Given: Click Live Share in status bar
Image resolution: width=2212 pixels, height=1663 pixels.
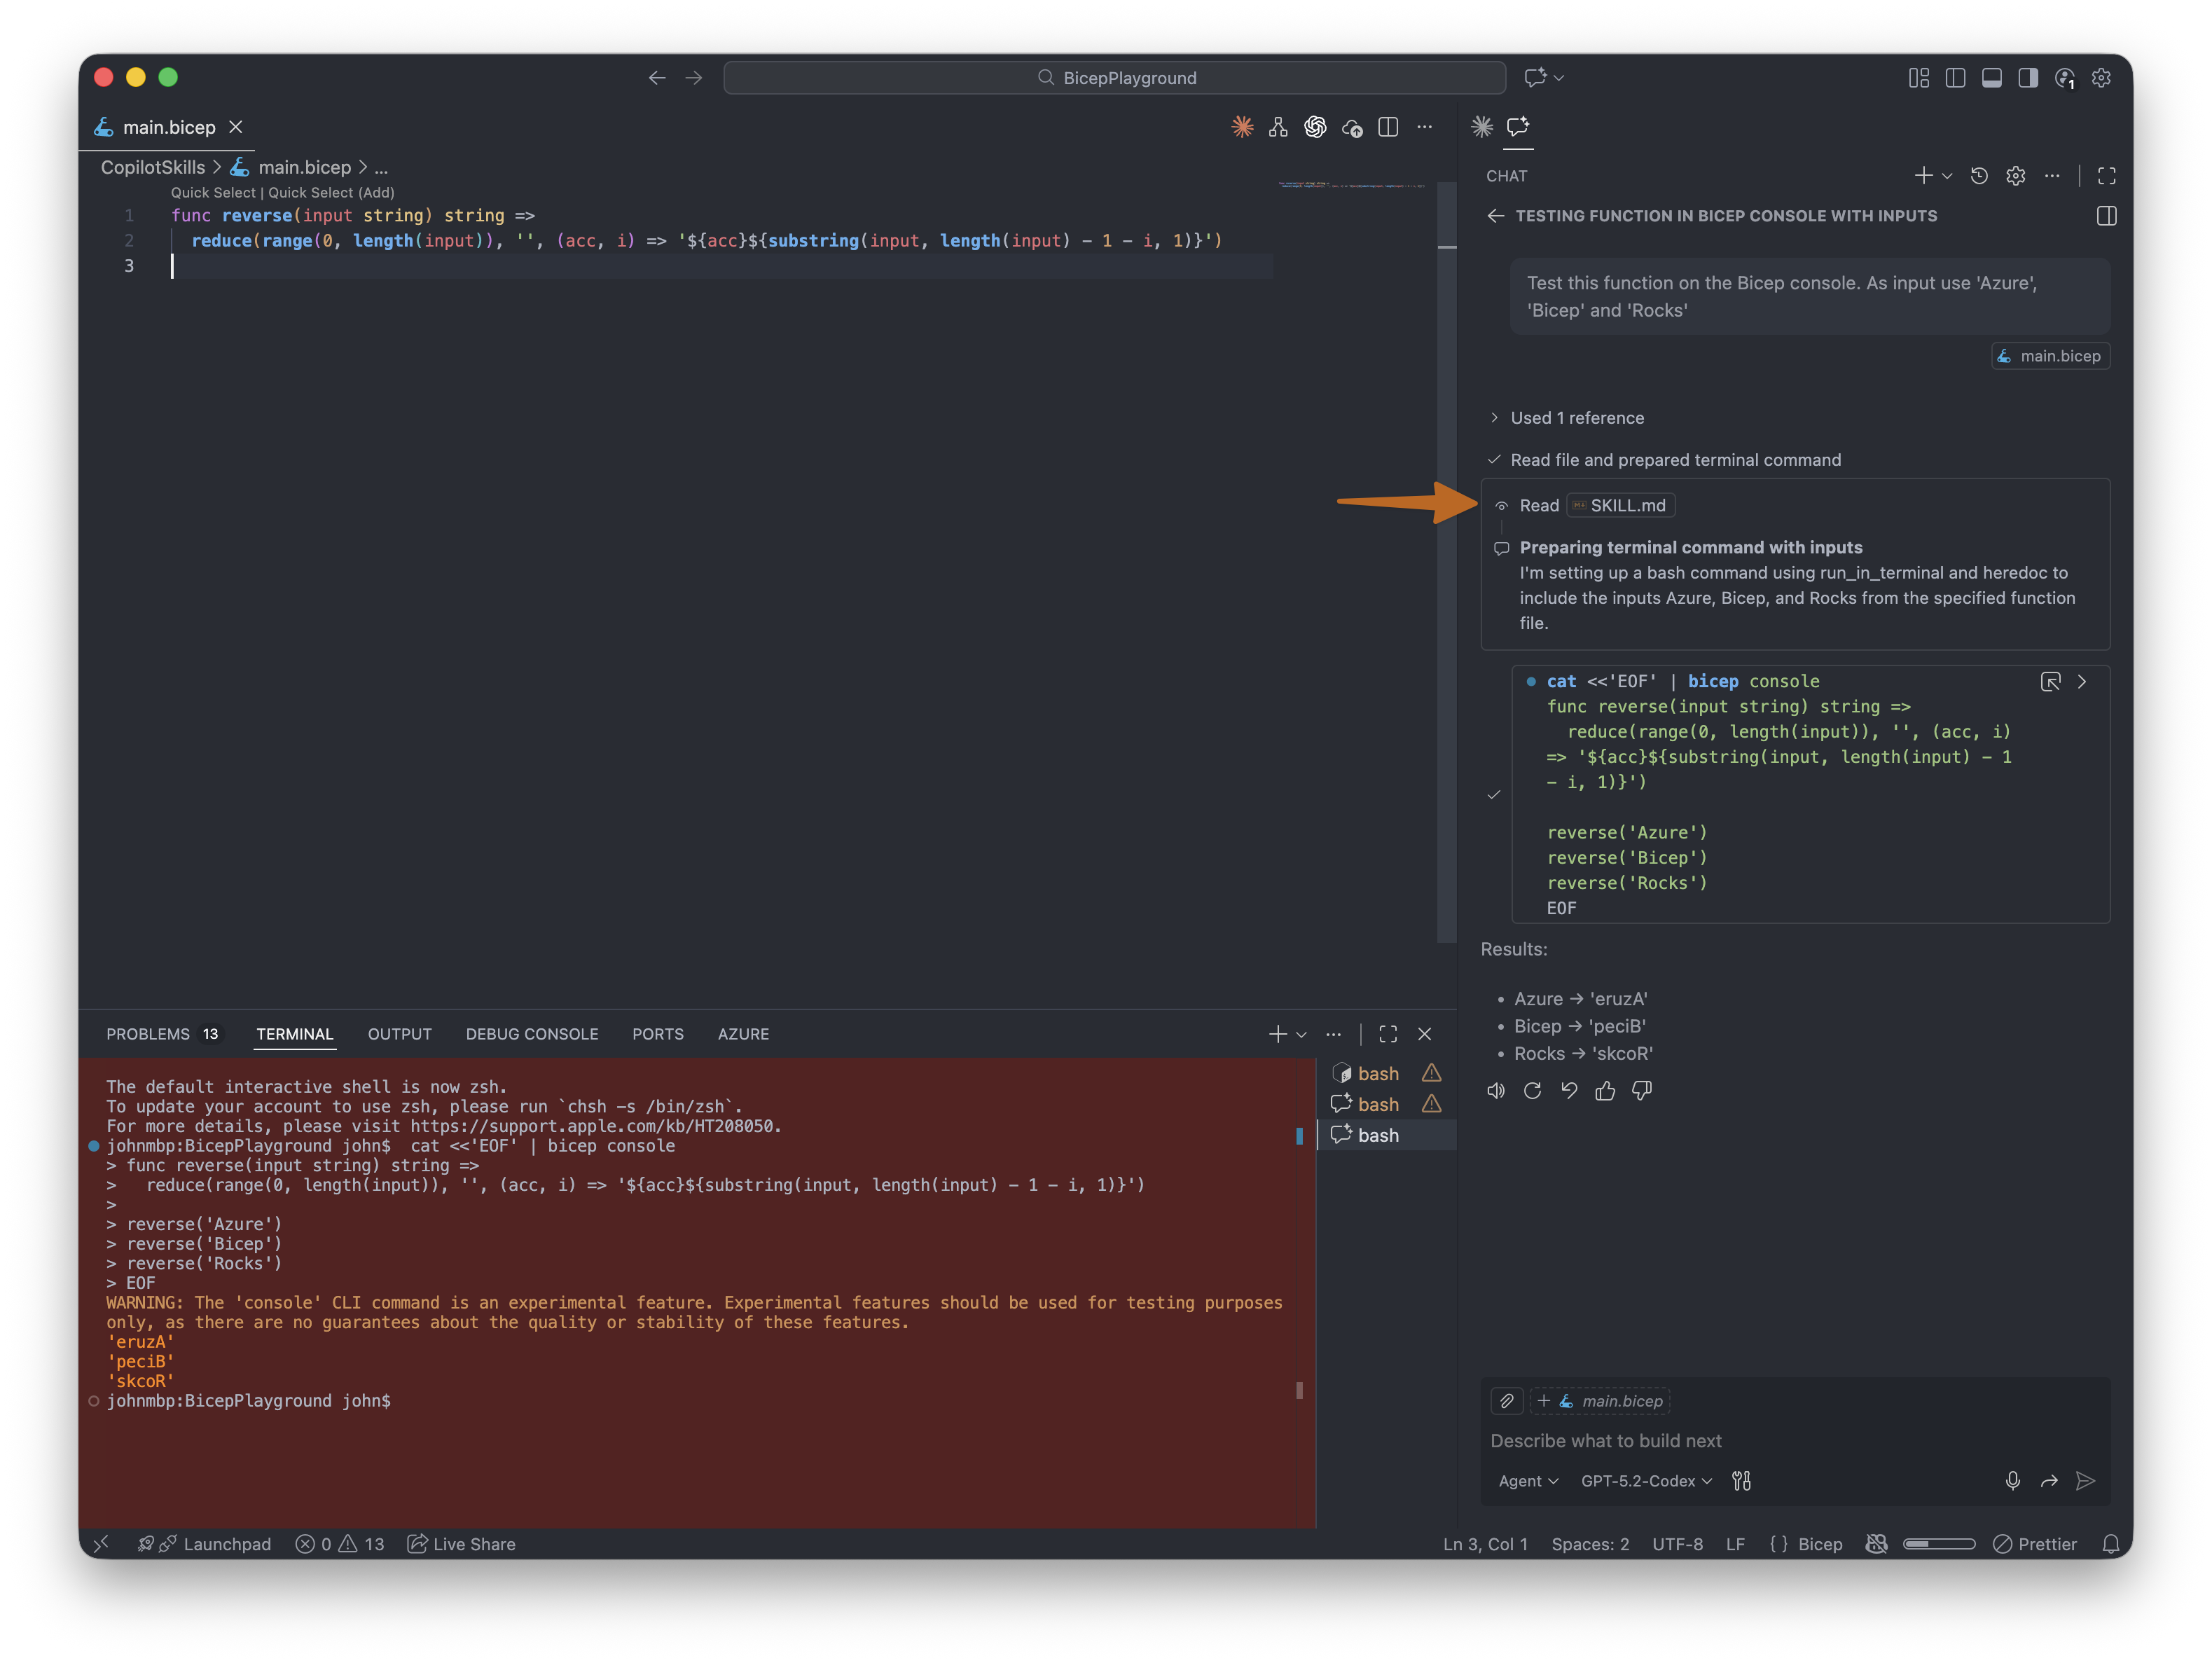Looking at the screenshot, I should pos(462,1544).
